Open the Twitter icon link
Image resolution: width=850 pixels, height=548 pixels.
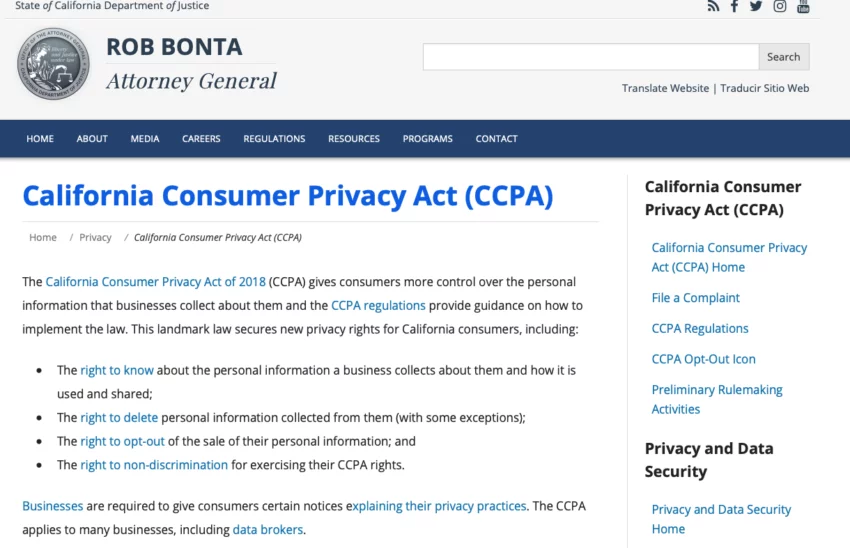tap(756, 6)
